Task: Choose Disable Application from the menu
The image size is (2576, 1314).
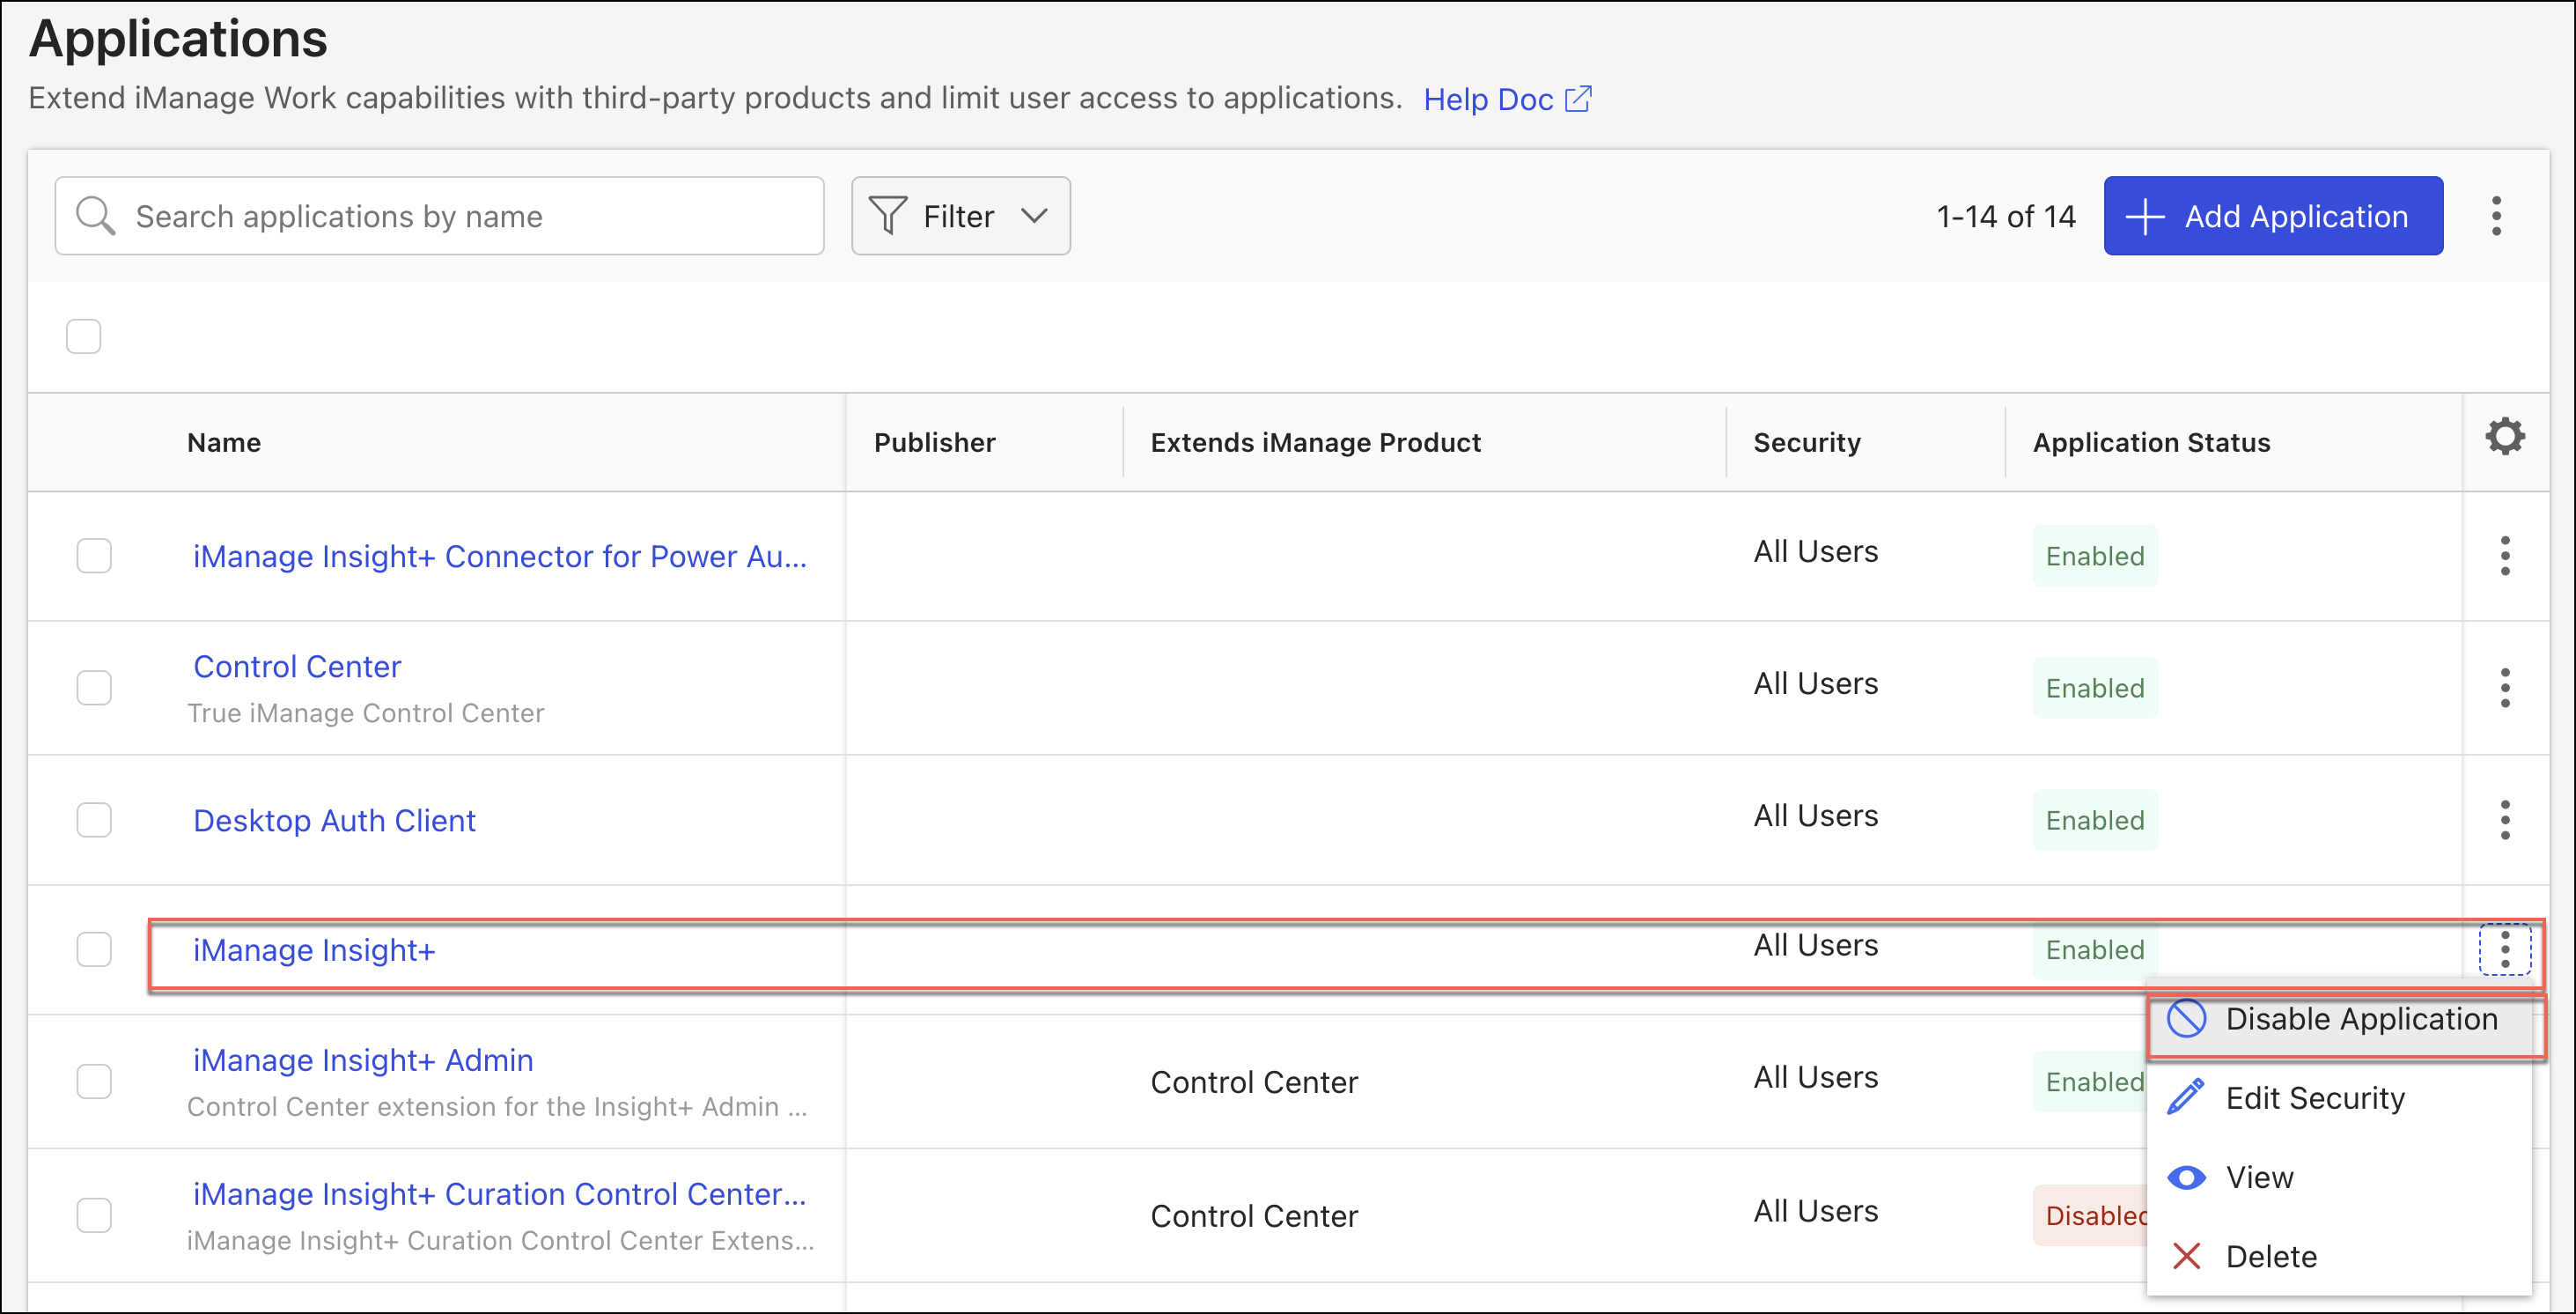Action: [2340, 1019]
